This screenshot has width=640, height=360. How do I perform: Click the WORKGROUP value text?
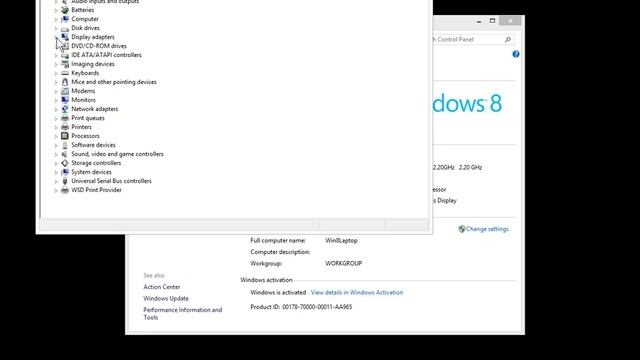344,263
